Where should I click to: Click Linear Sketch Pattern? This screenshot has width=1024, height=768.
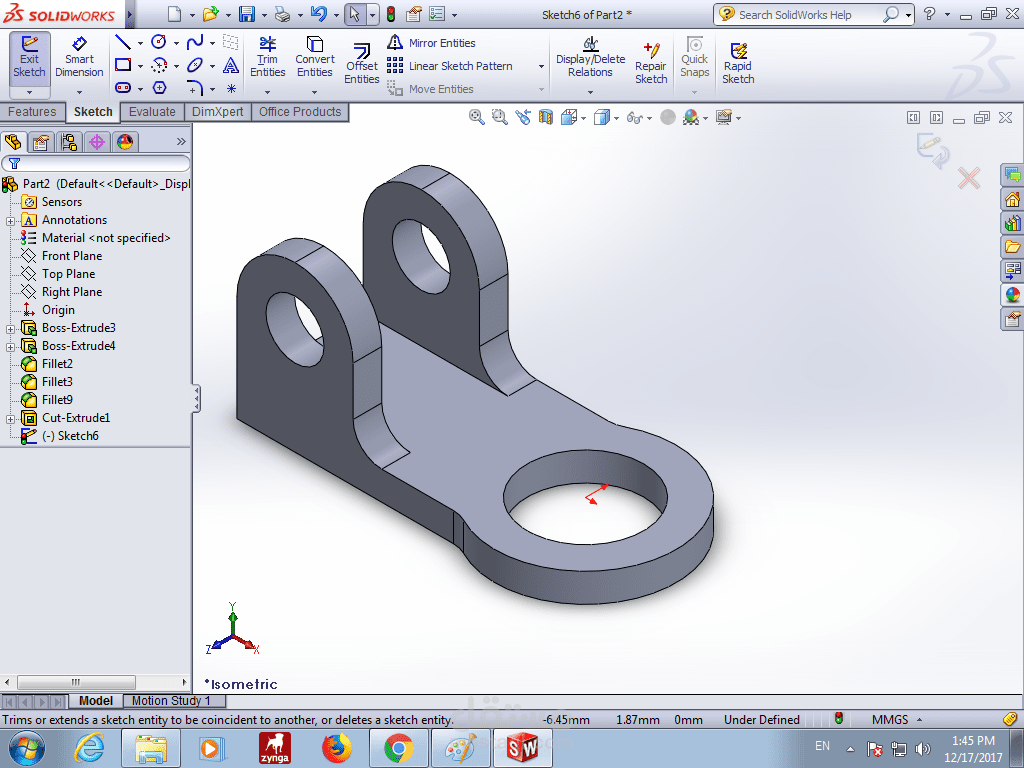450,66
